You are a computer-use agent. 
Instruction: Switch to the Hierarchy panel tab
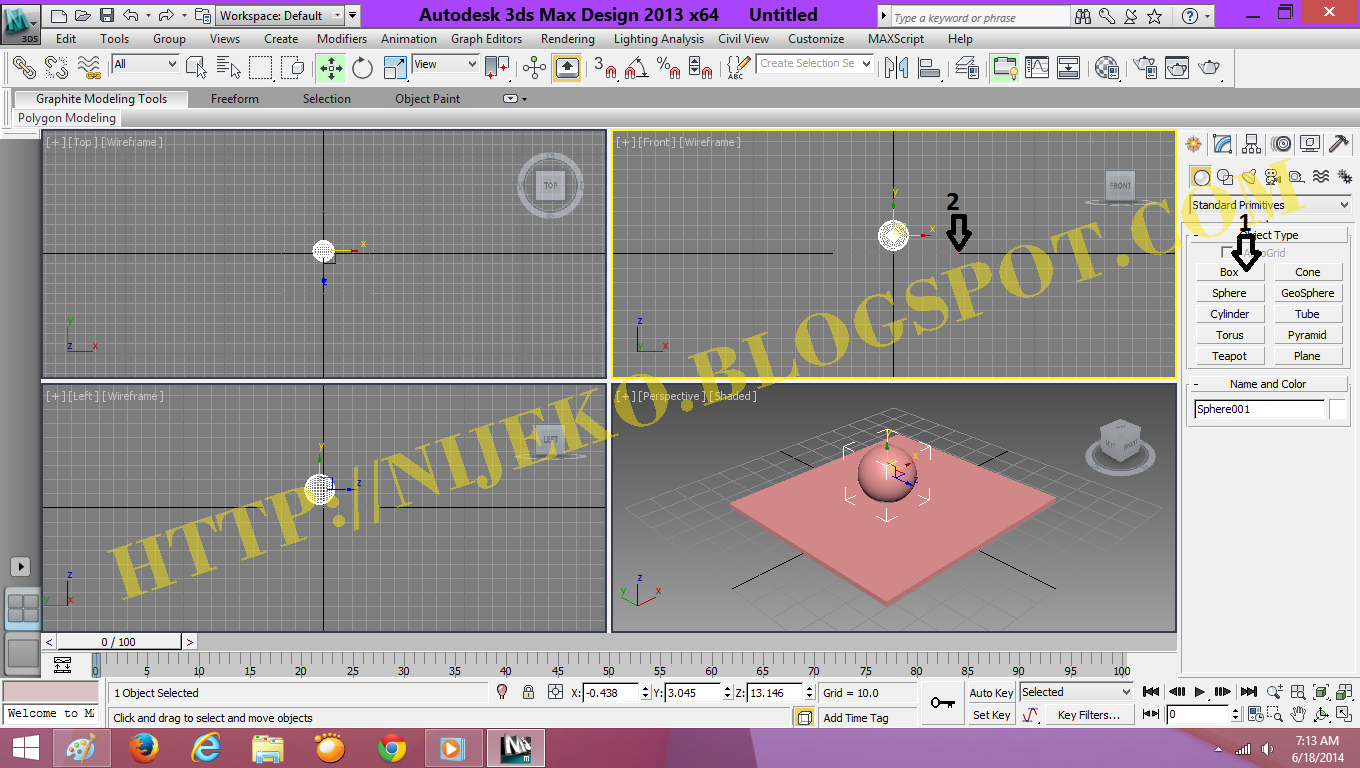1251,144
